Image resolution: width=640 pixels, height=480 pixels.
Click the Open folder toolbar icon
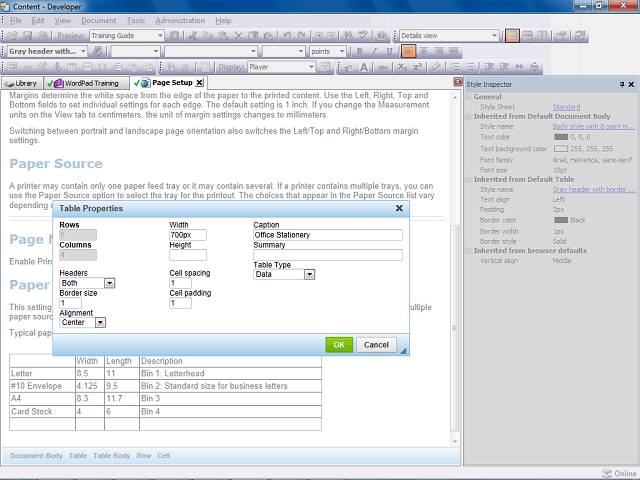pyautogui.click(x=12, y=36)
